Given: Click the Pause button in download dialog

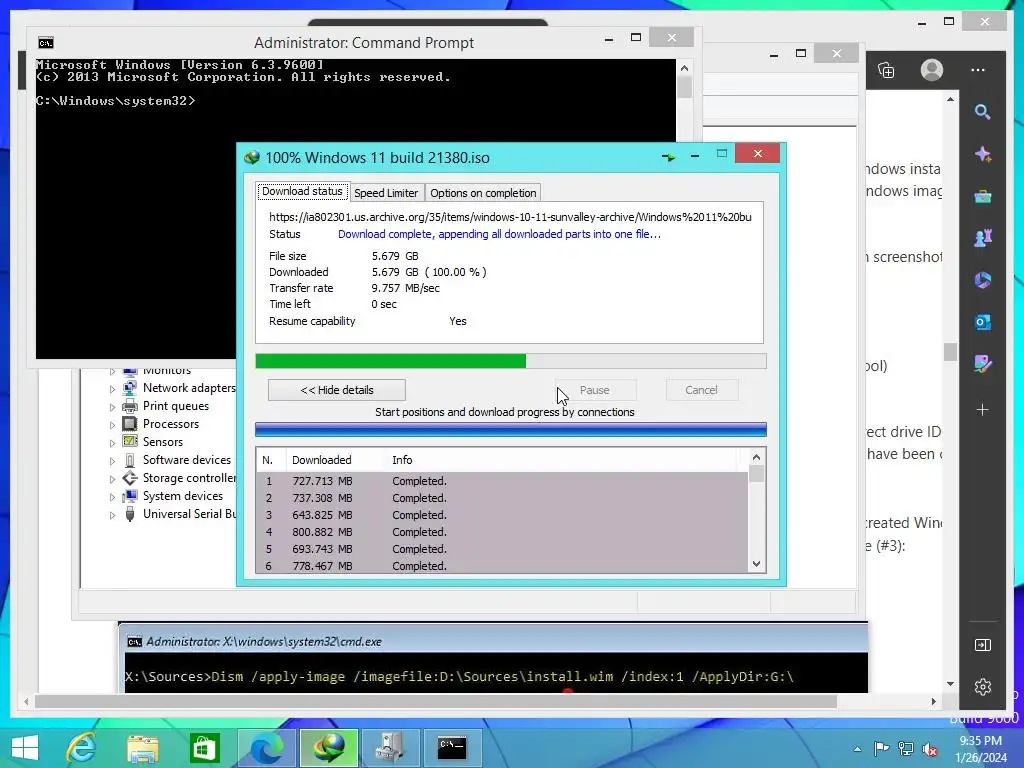Looking at the screenshot, I should click(595, 390).
